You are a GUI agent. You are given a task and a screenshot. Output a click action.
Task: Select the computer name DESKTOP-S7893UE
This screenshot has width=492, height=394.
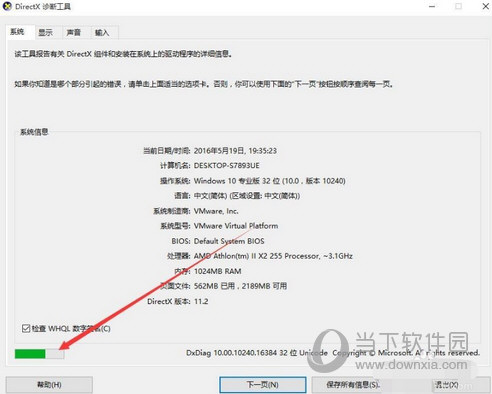pos(227,166)
